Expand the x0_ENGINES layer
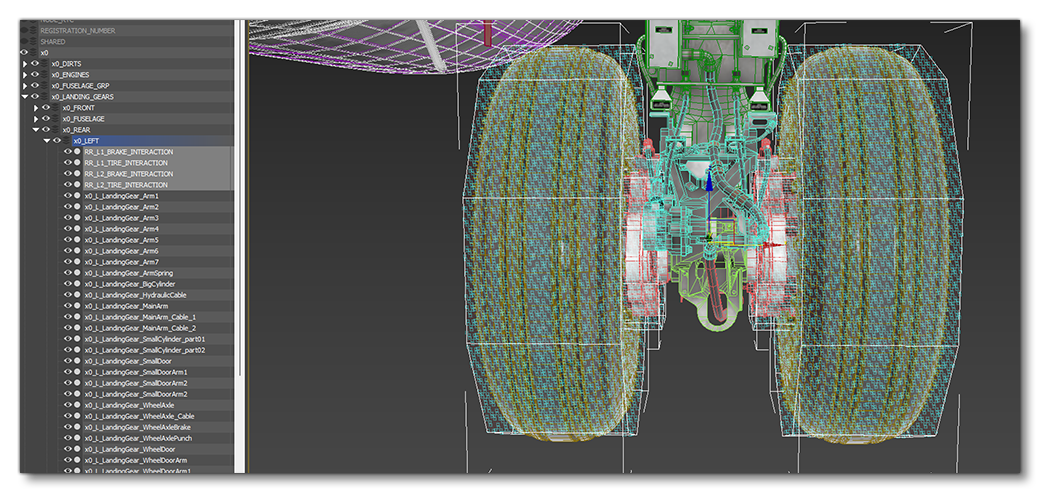Image resolution: width=1040 pixels, height=493 pixels. coord(25,75)
